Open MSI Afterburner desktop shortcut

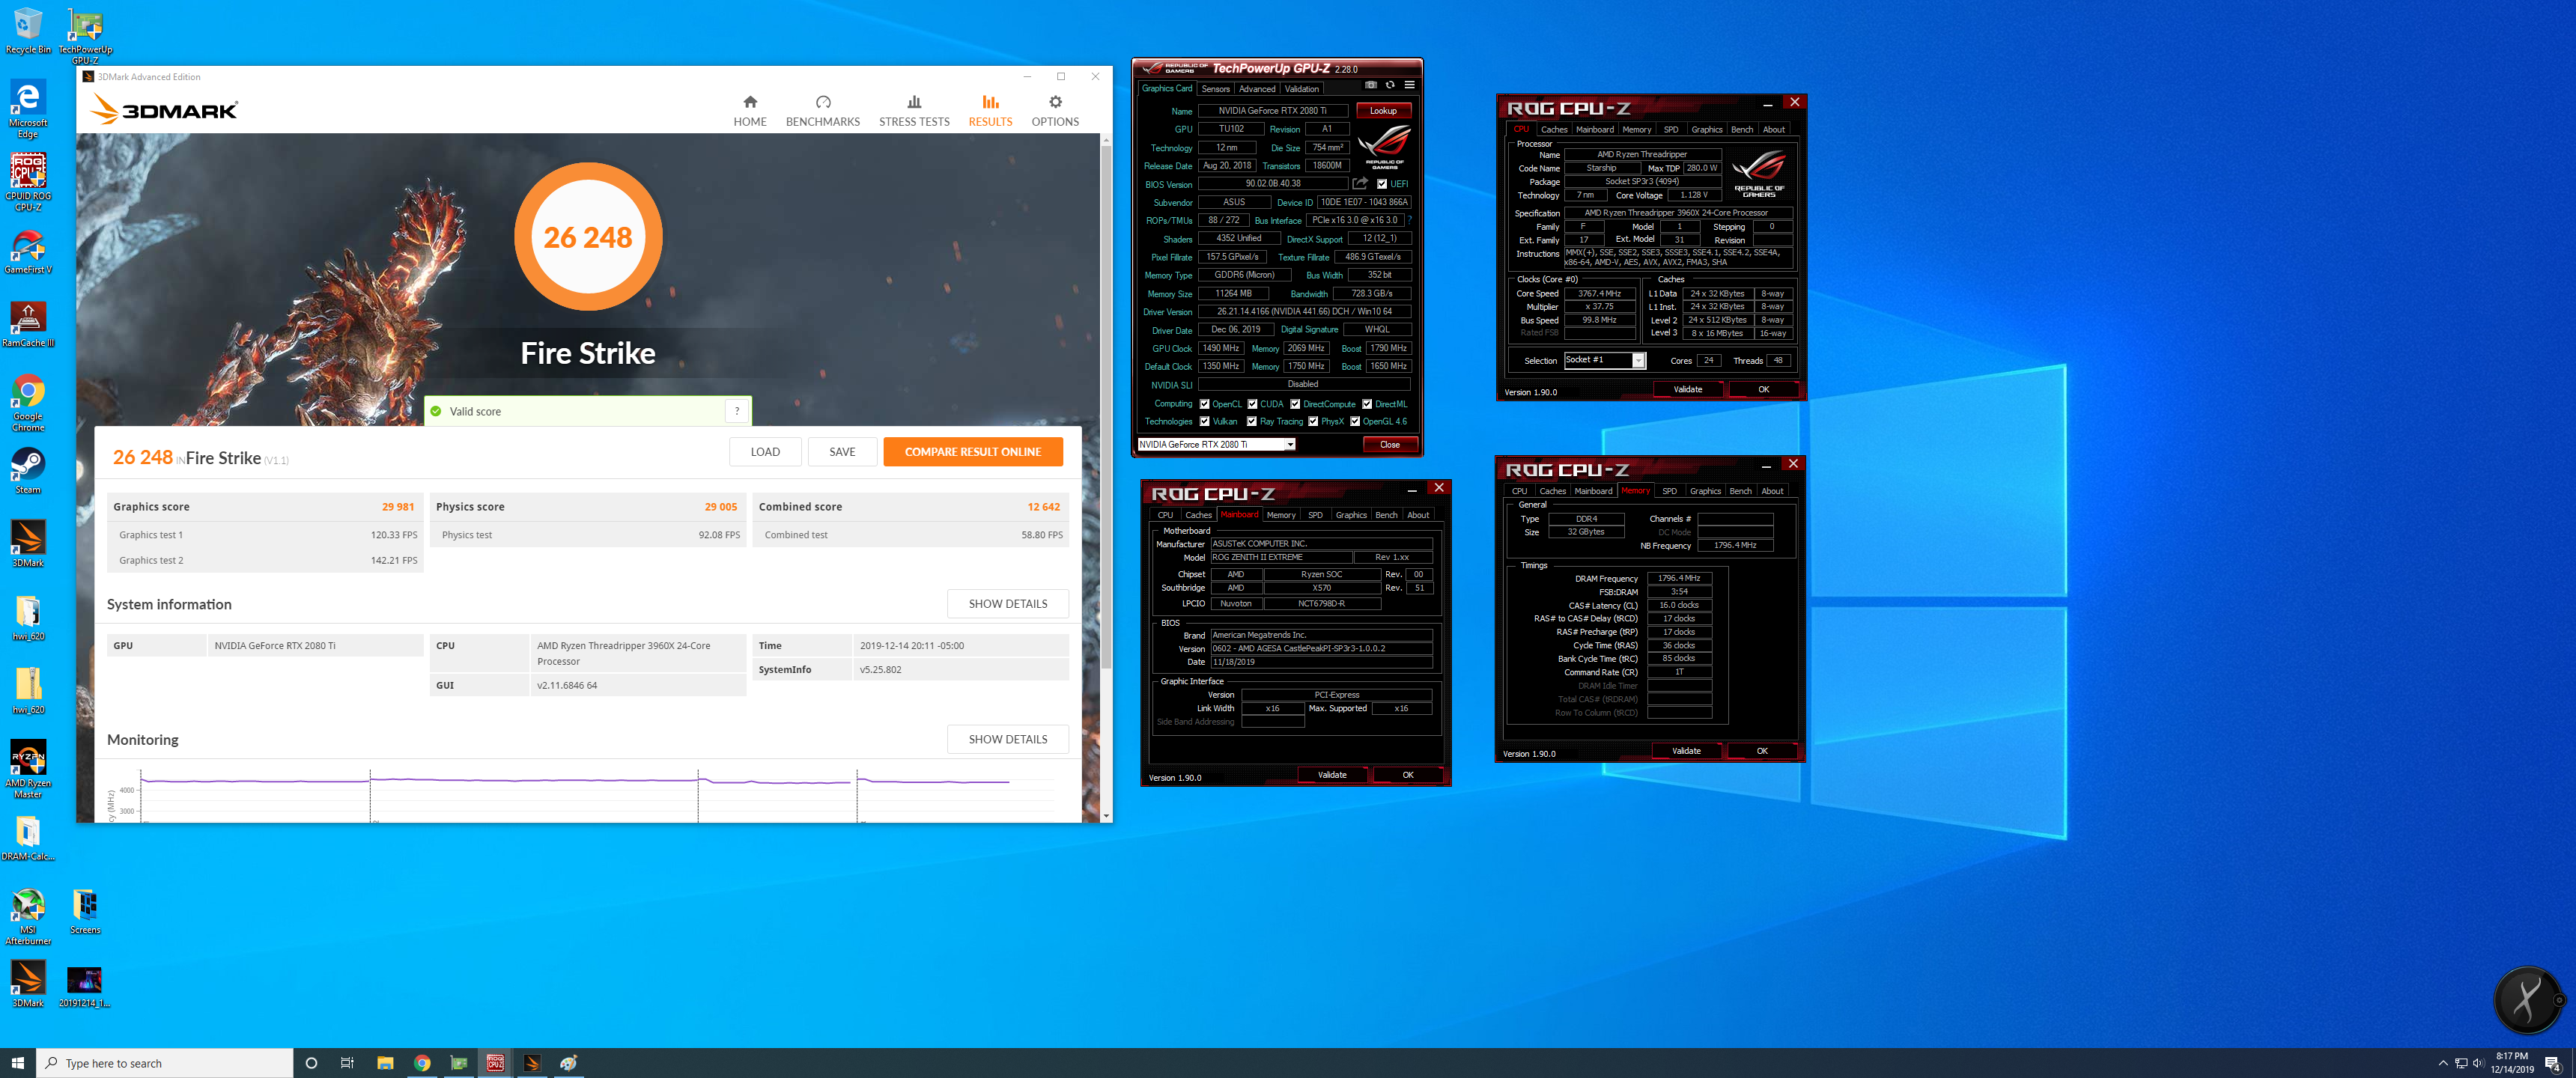(x=28, y=916)
